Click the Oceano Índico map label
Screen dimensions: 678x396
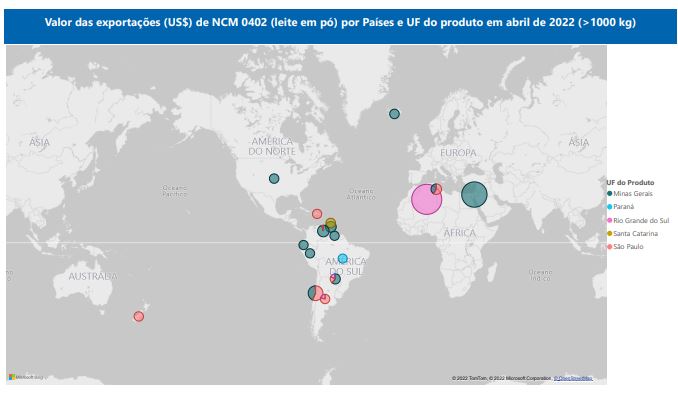(540, 275)
